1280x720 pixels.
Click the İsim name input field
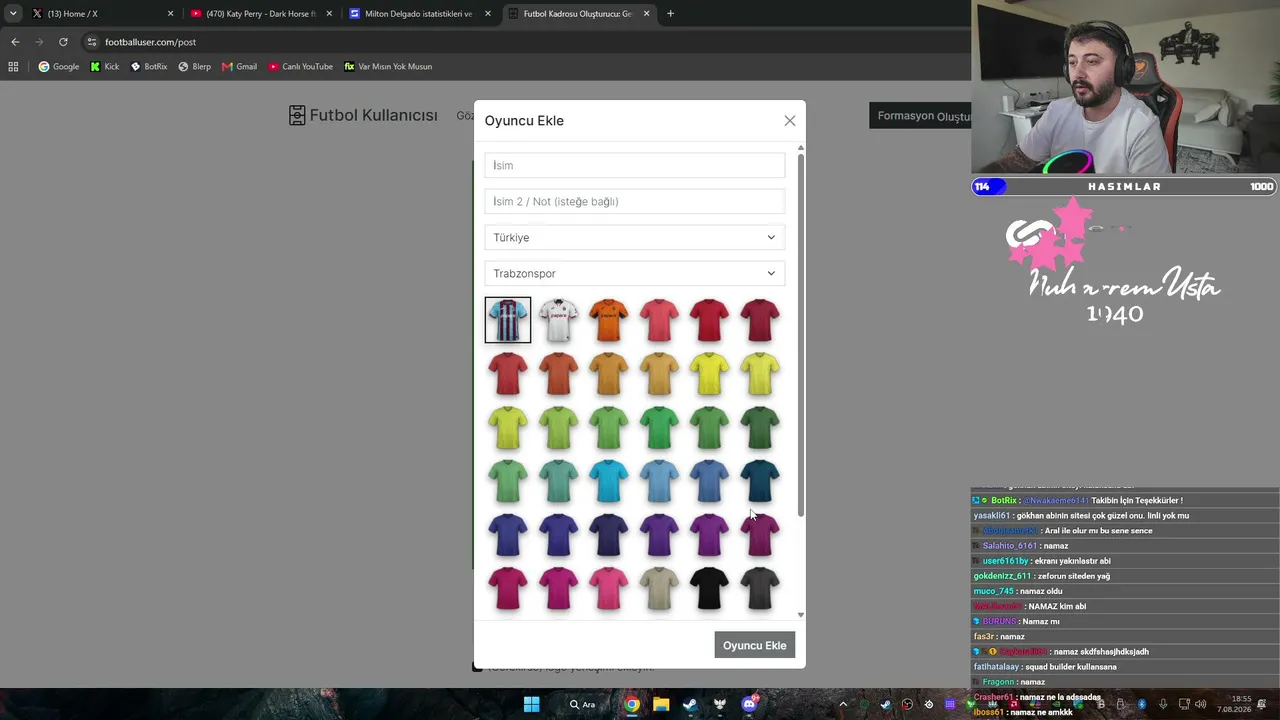(635, 165)
